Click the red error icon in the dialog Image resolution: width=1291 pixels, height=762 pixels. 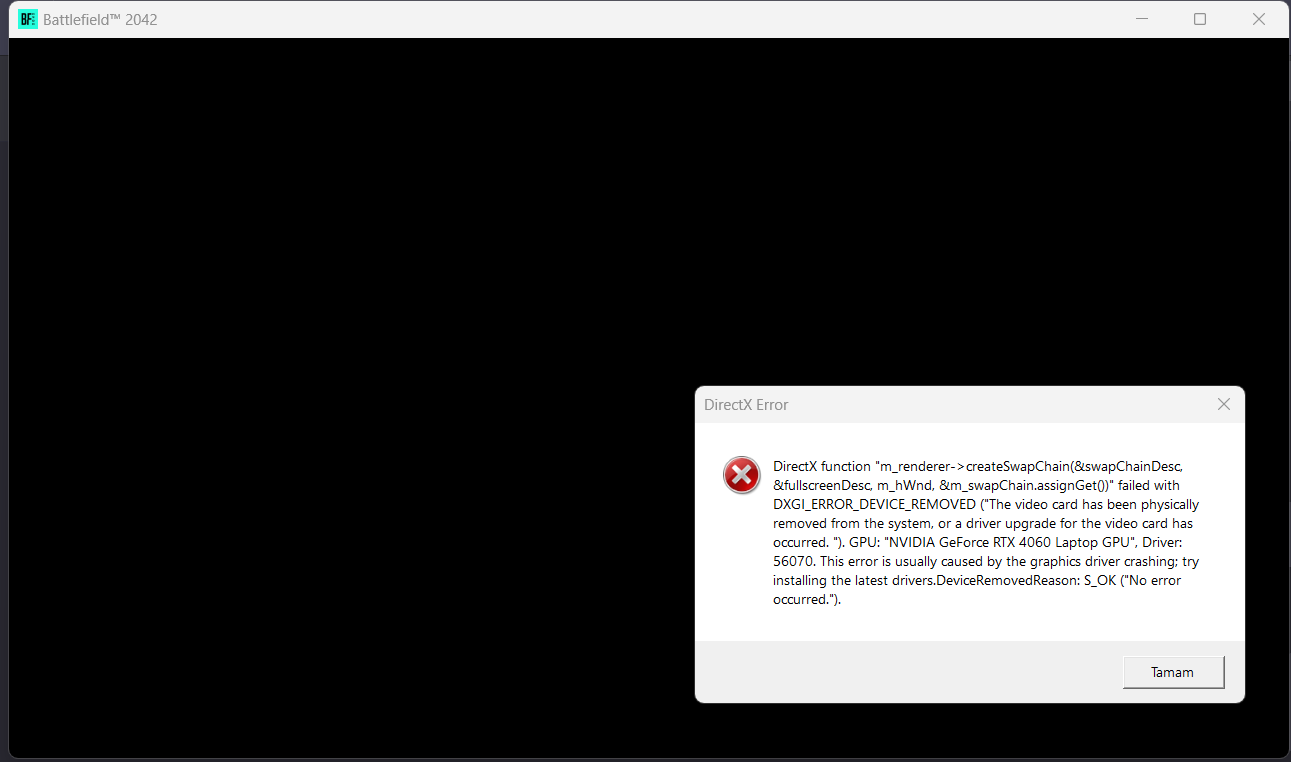742,475
